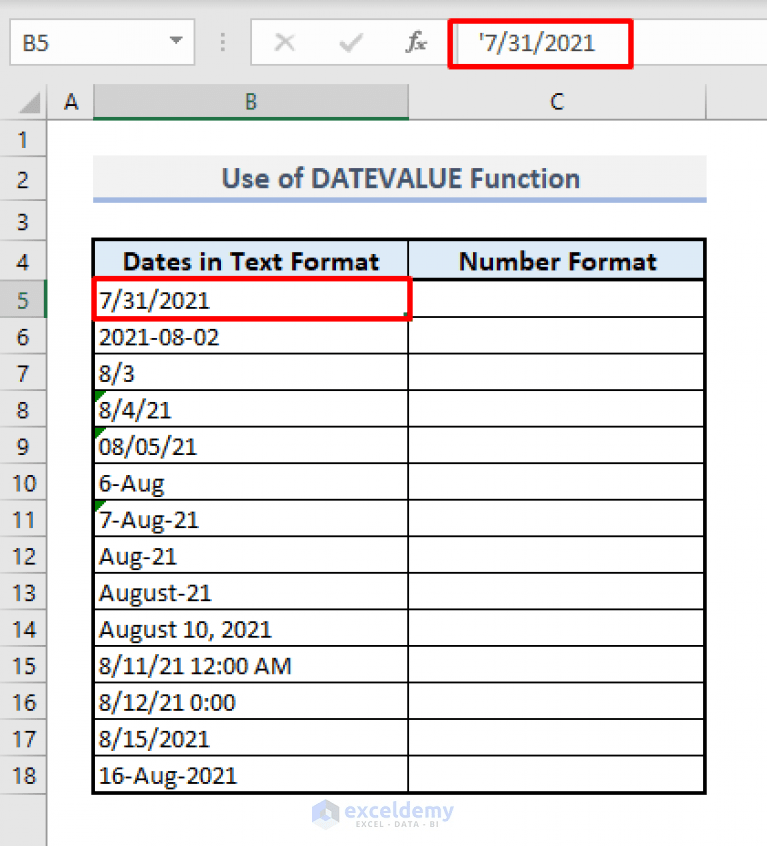Select row 14 header
The image size is (767, 846).
click(x=23, y=629)
